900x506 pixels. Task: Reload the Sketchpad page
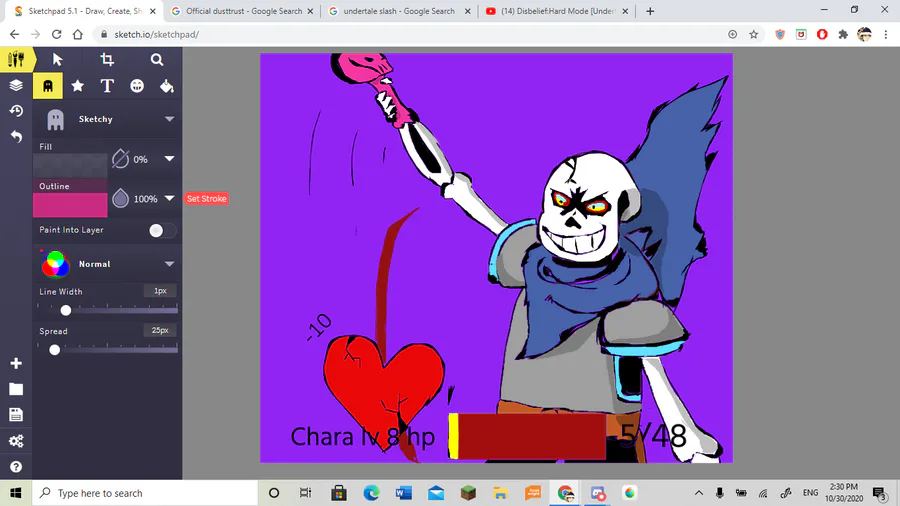coord(56,34)
